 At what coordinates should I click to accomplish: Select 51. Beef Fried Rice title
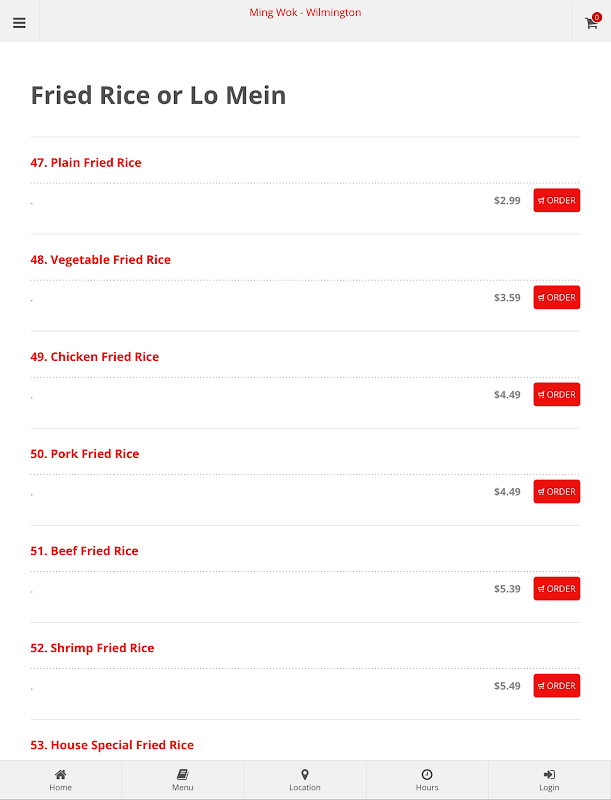84,551
